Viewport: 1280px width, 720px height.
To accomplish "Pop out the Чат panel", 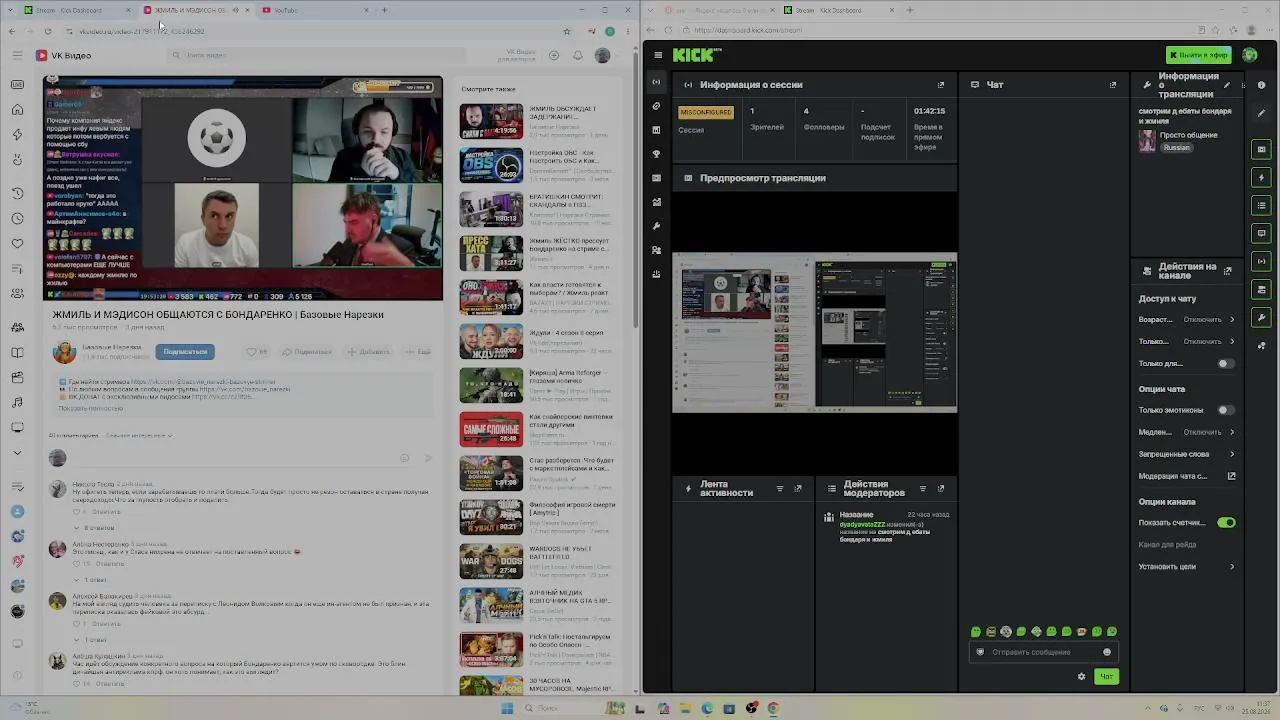I will [1113, 85].
